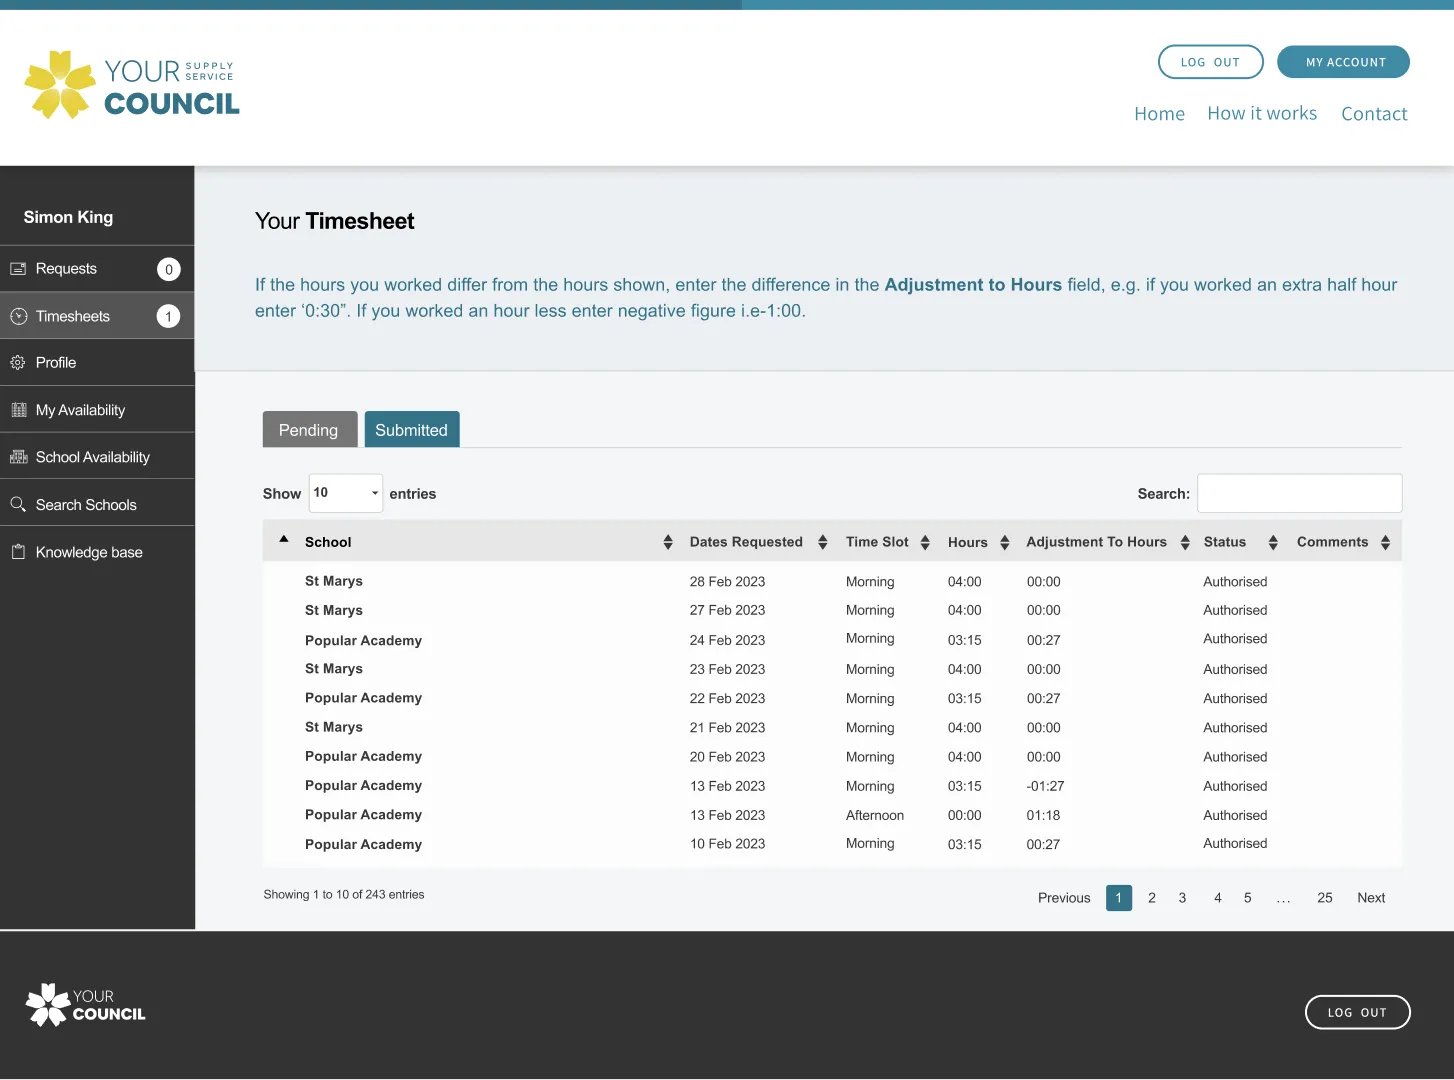Screen dimensions: 1454x1080
Task: Sort table by Dates Requested arrows
Action: pos(822,542)
